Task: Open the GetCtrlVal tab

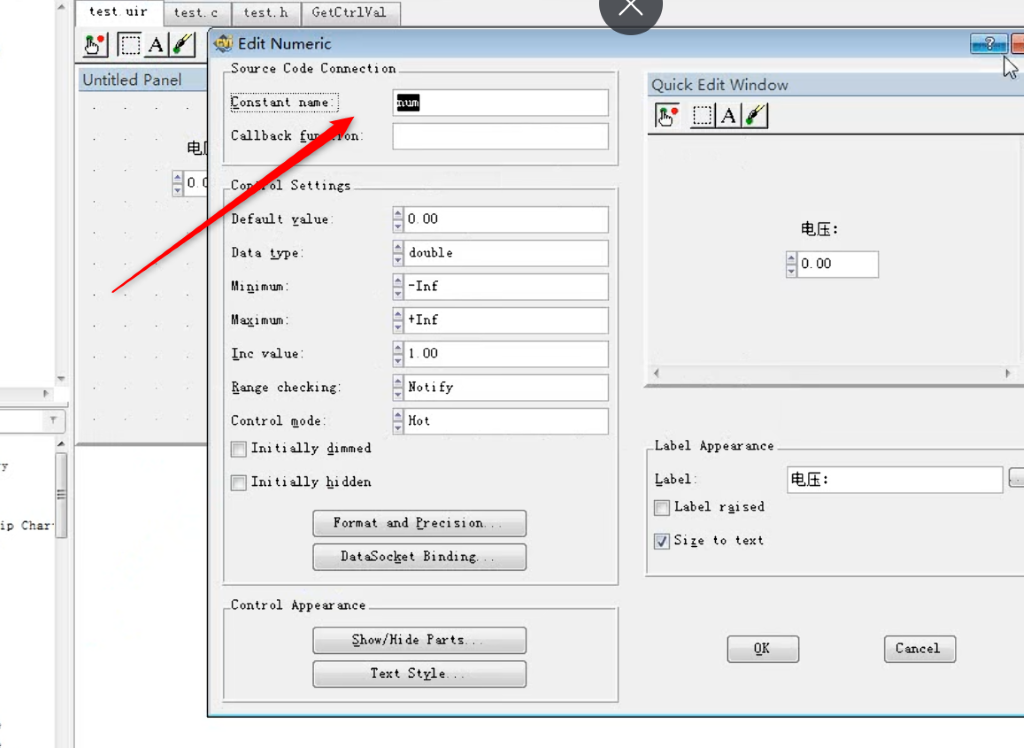Action: [x=352, y=13]
